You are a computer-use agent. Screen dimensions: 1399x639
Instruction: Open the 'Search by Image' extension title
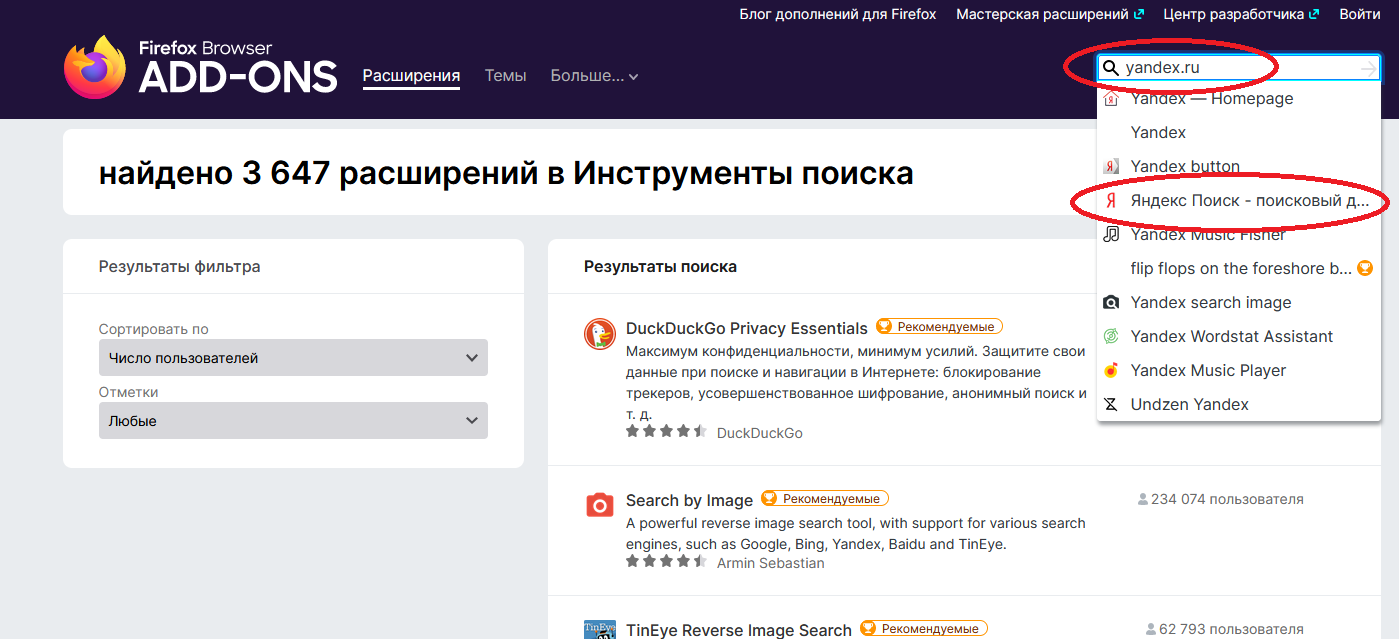point(689,500)
